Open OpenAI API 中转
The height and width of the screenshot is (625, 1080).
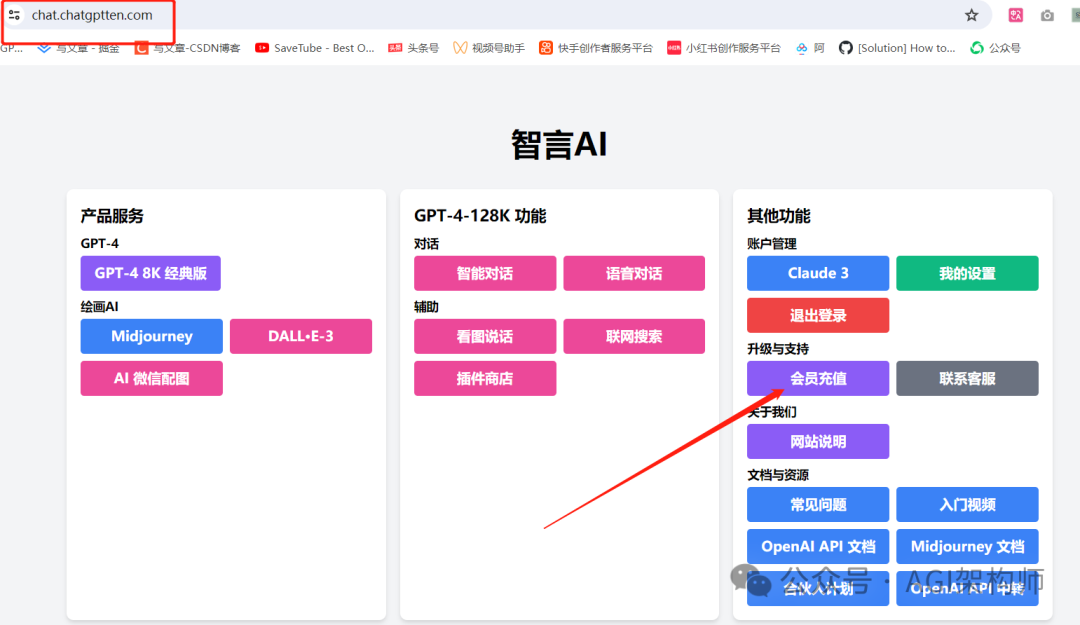tap(967, 588)
